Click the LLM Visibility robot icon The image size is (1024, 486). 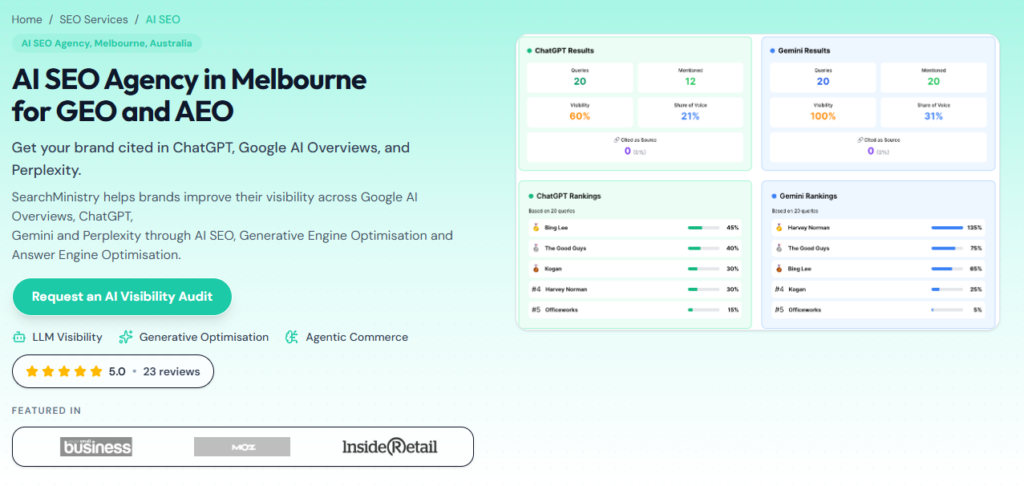coord(19,337)
